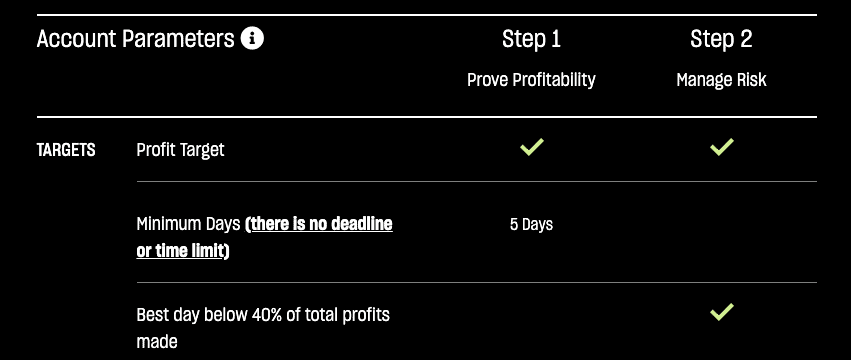Select the Step 1 column heading
851x360 pixels.
point(531,39)
